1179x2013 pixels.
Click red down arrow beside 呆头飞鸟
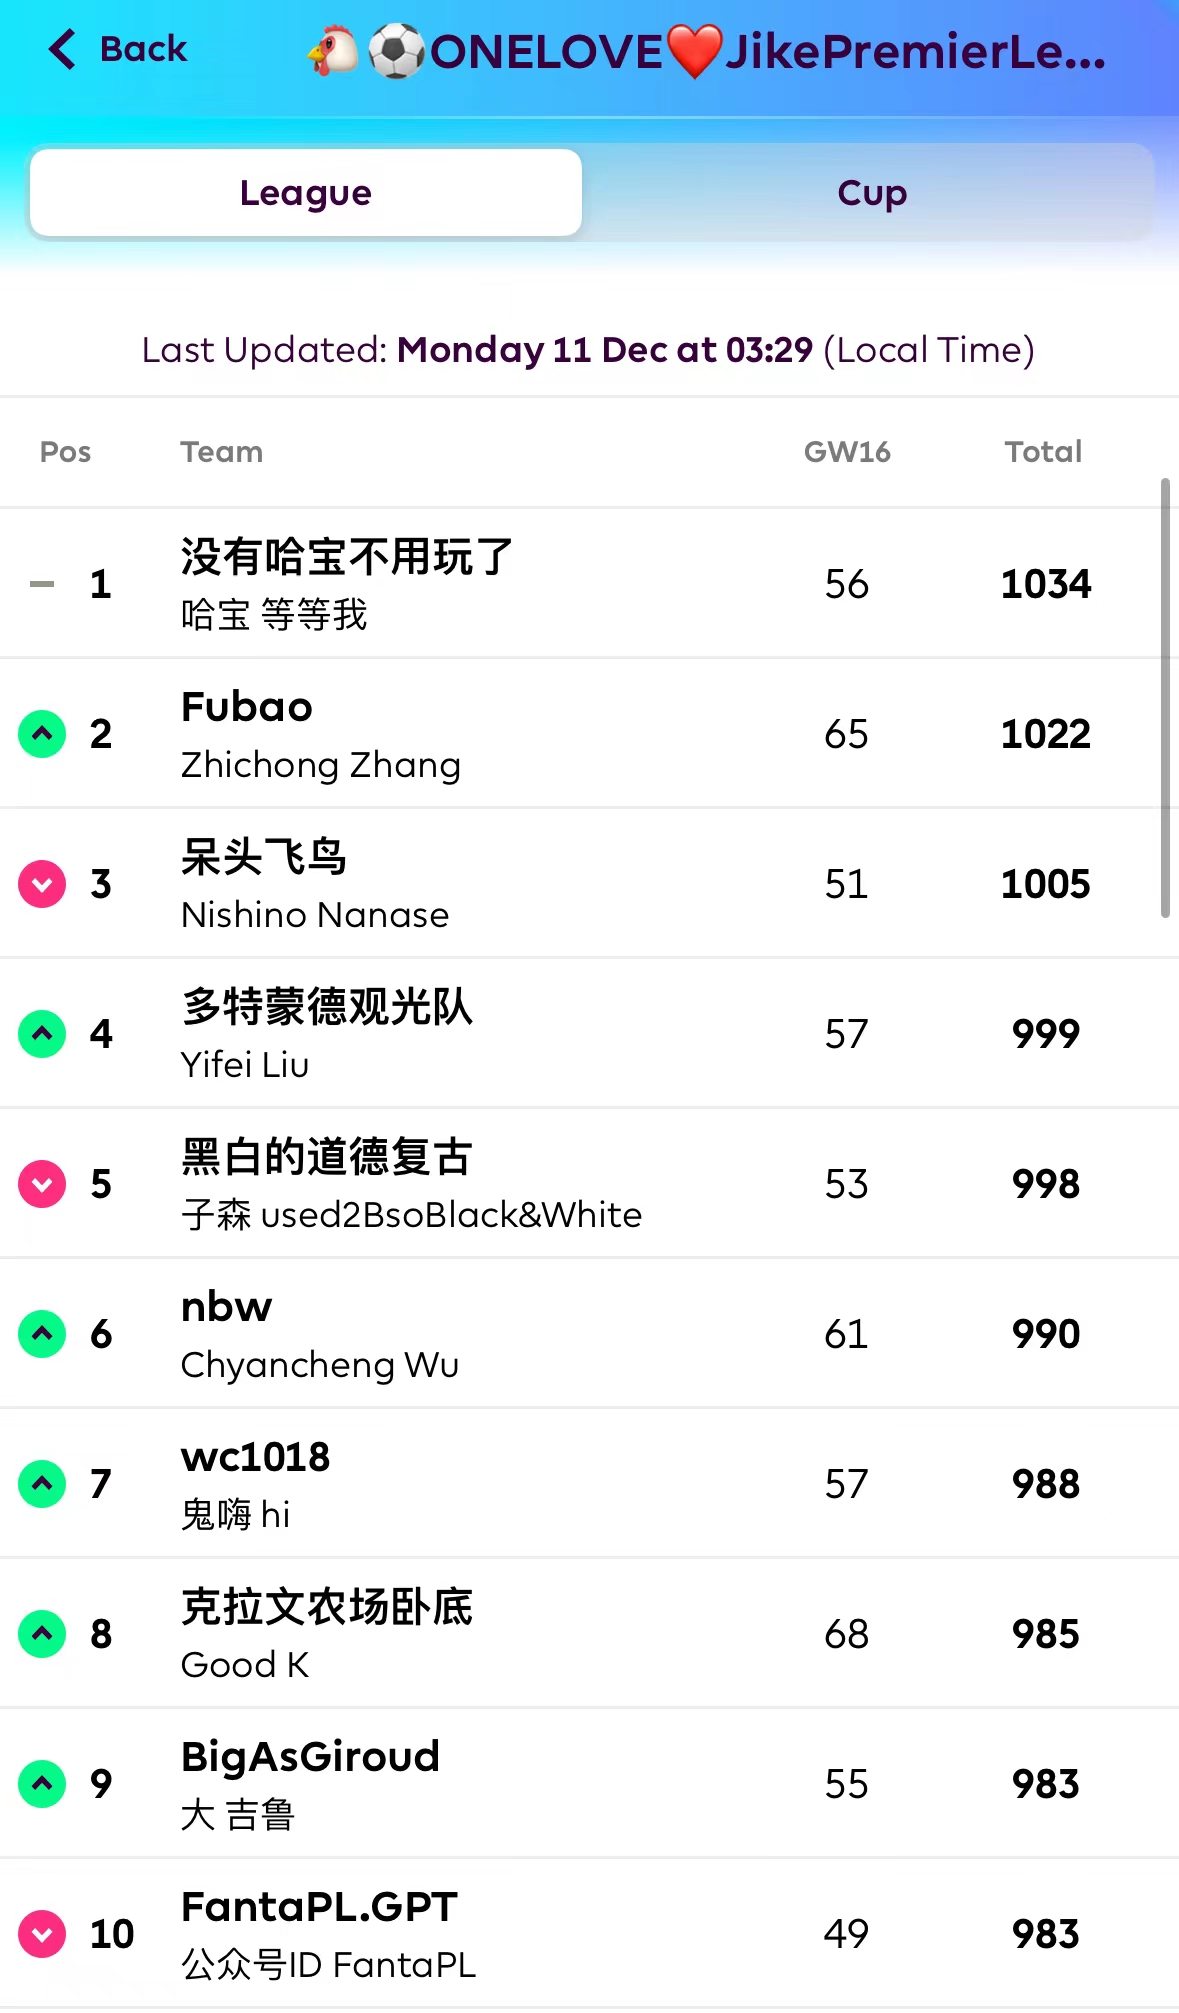pyautogui.click(x=42, y=884)
